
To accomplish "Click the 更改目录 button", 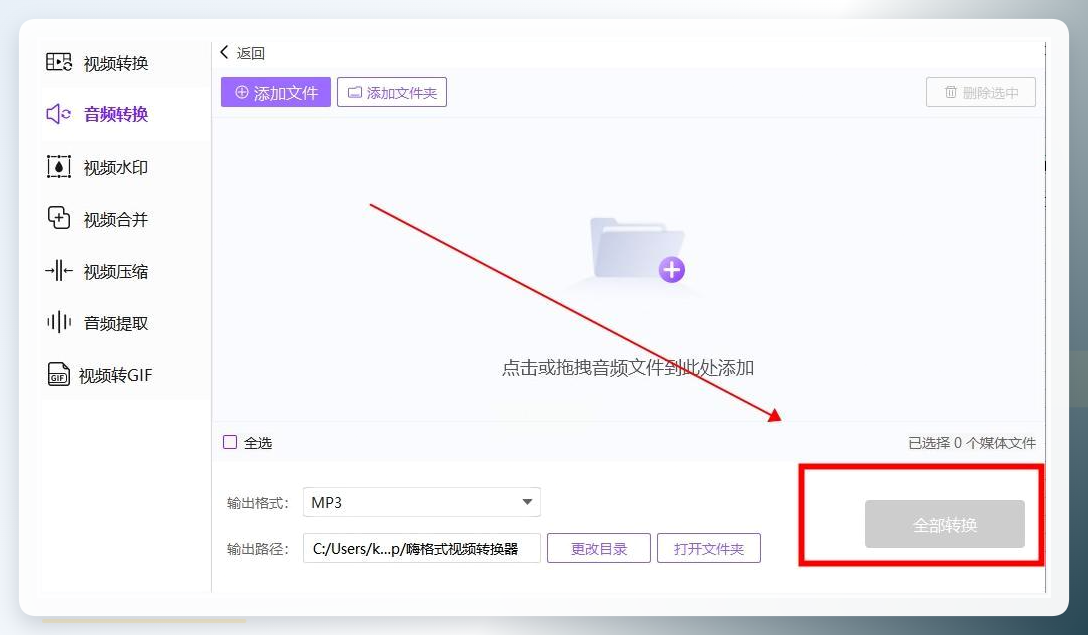I will (x=599, y=548).
